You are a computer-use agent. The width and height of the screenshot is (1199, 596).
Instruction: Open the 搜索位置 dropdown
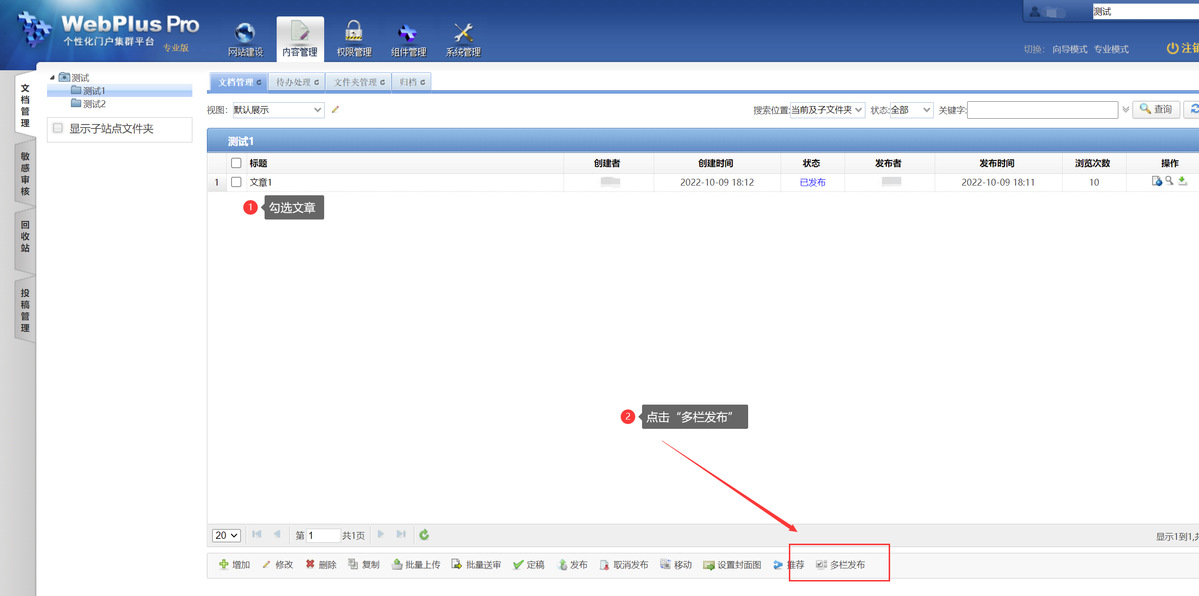pyautogui.click(x=826, y=110)
